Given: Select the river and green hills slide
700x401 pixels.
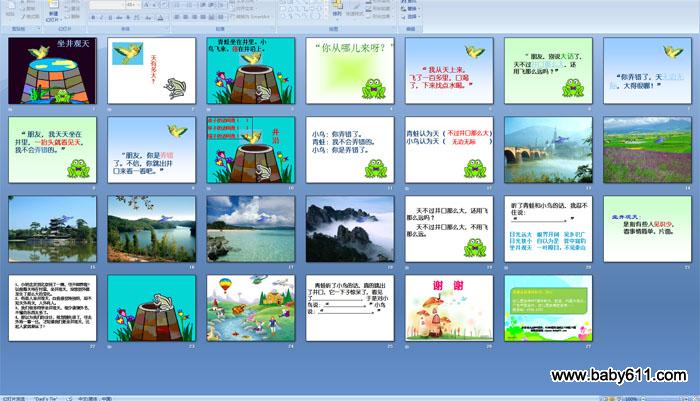Looking at the screenshot, I should [x=151, y=229].
